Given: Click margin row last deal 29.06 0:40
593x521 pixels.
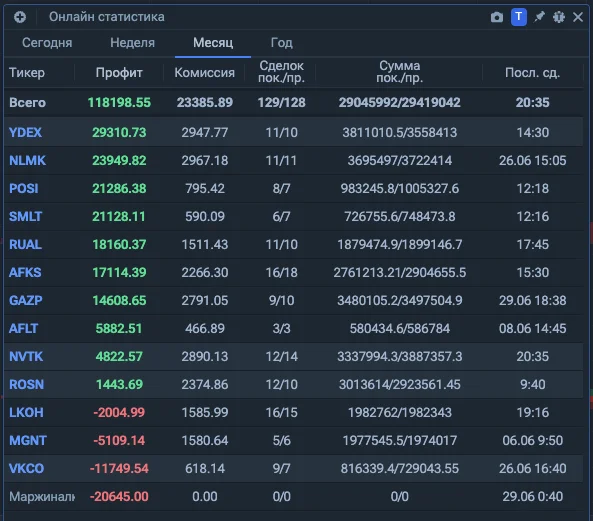Looking at the screenshot, I should click(532, 496).
